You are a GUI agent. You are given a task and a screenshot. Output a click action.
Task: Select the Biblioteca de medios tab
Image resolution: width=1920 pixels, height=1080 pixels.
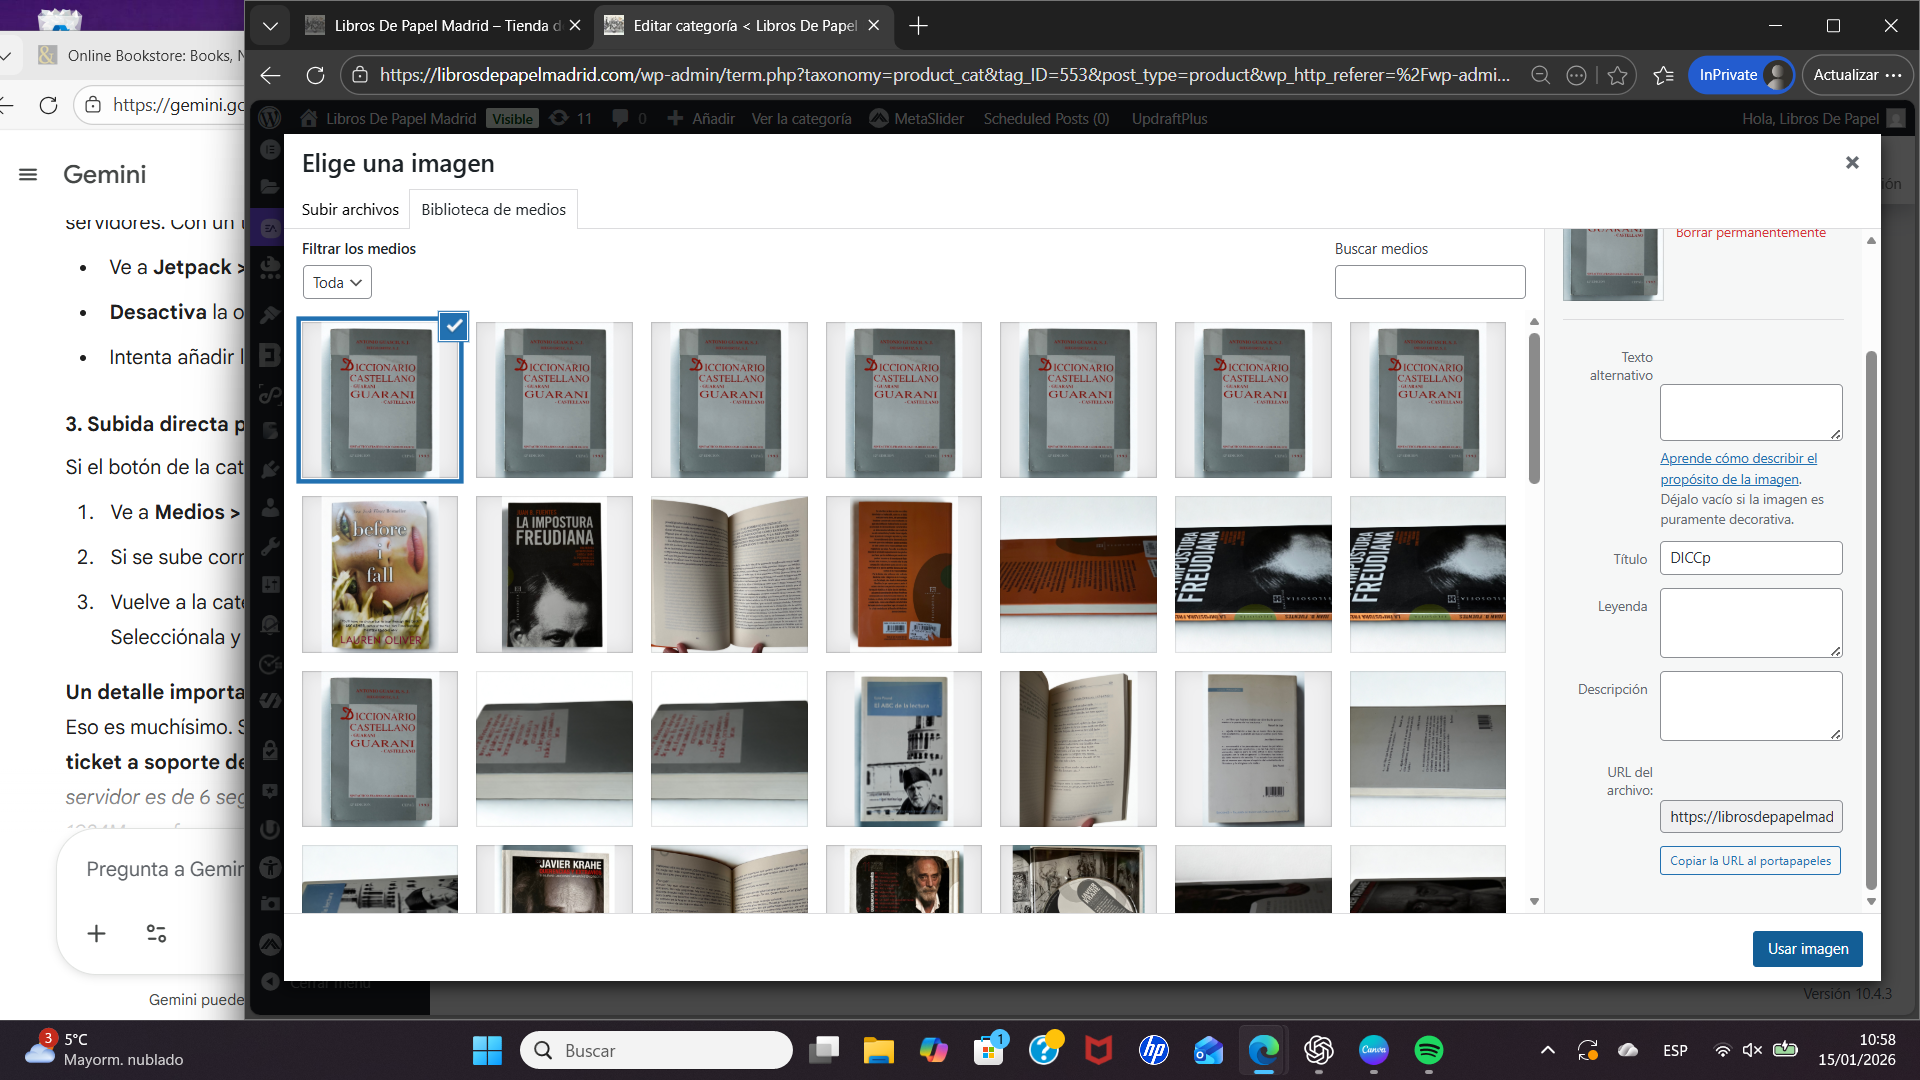click(x=493, y=209)
